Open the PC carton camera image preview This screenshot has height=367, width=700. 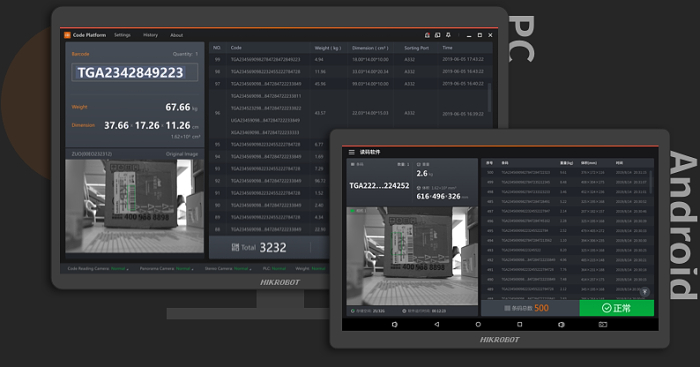pos(134,206)
